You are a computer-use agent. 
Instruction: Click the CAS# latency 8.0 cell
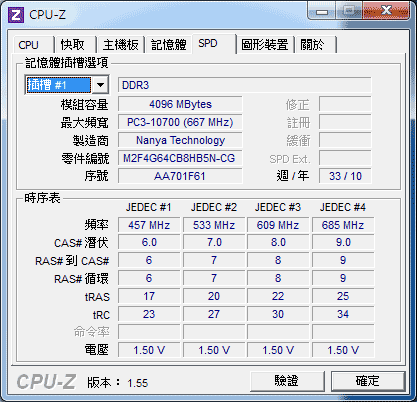click(278, 242)
